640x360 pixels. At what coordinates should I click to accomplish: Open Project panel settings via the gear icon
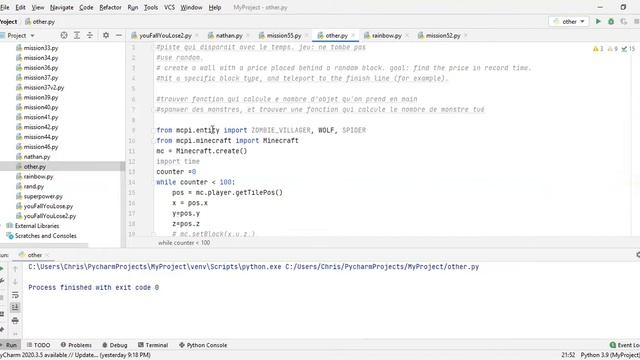pyautogui.click(x=106, y=36)
